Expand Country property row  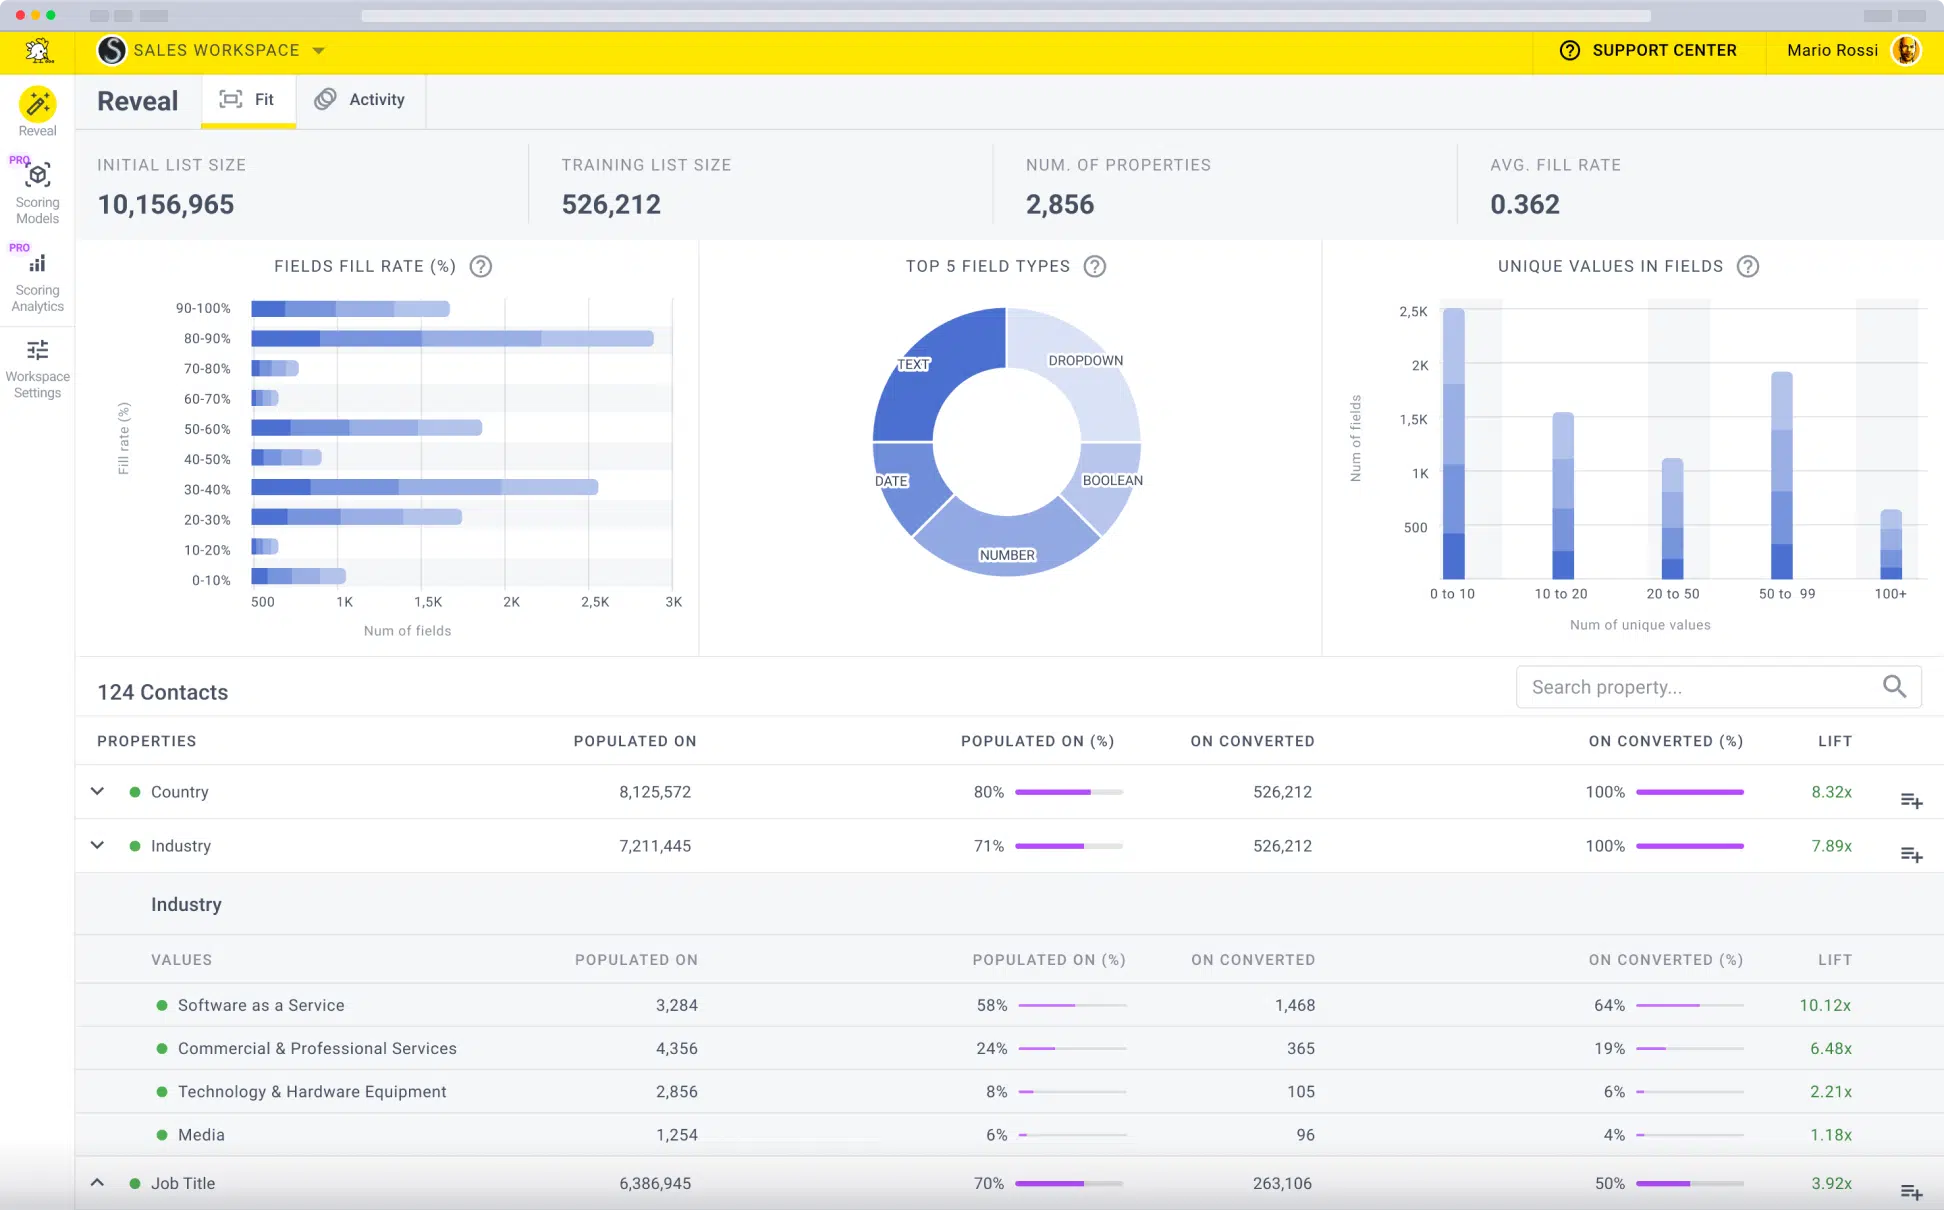[x=98, y=790]
